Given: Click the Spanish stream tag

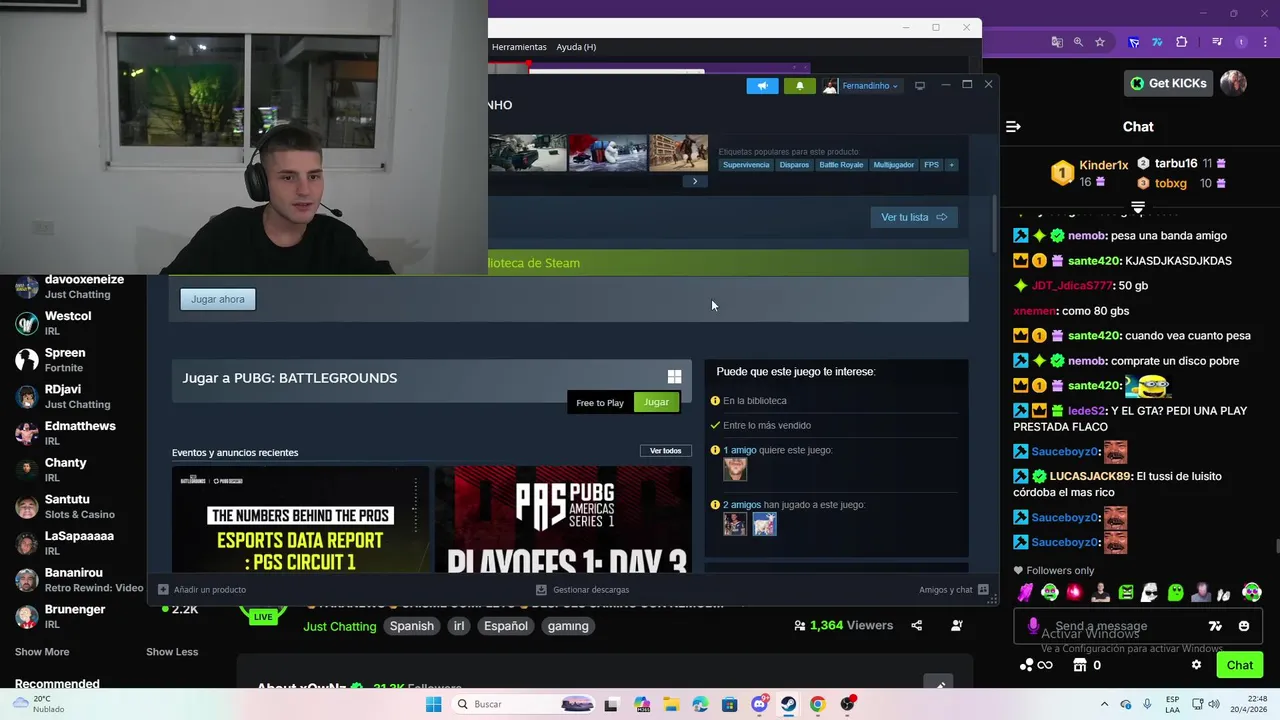Looking at the screenshot, I should pos(412,626).
